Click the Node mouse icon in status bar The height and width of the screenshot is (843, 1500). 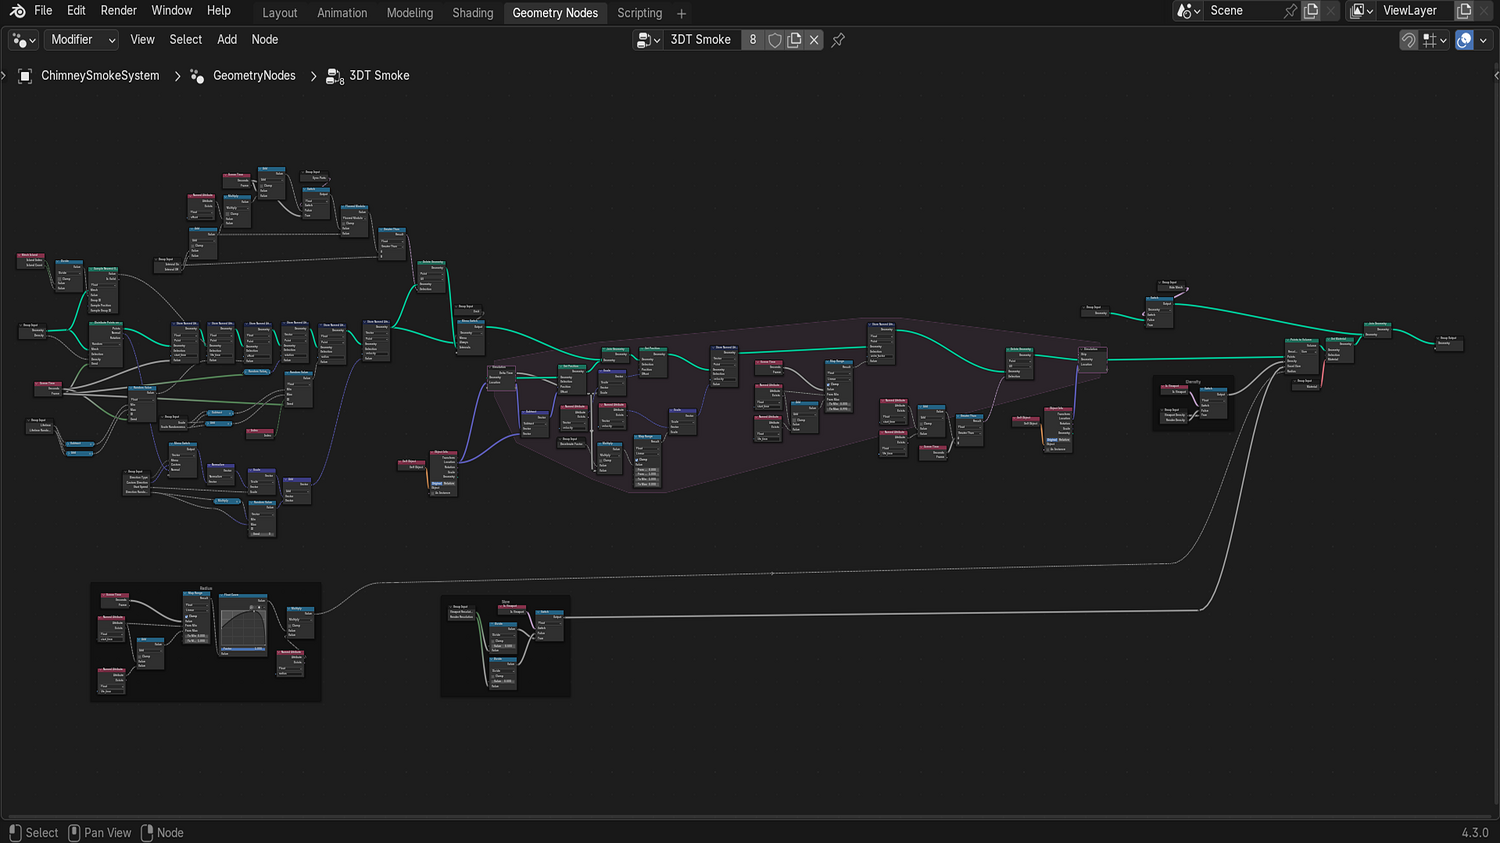tap(147, 833)
